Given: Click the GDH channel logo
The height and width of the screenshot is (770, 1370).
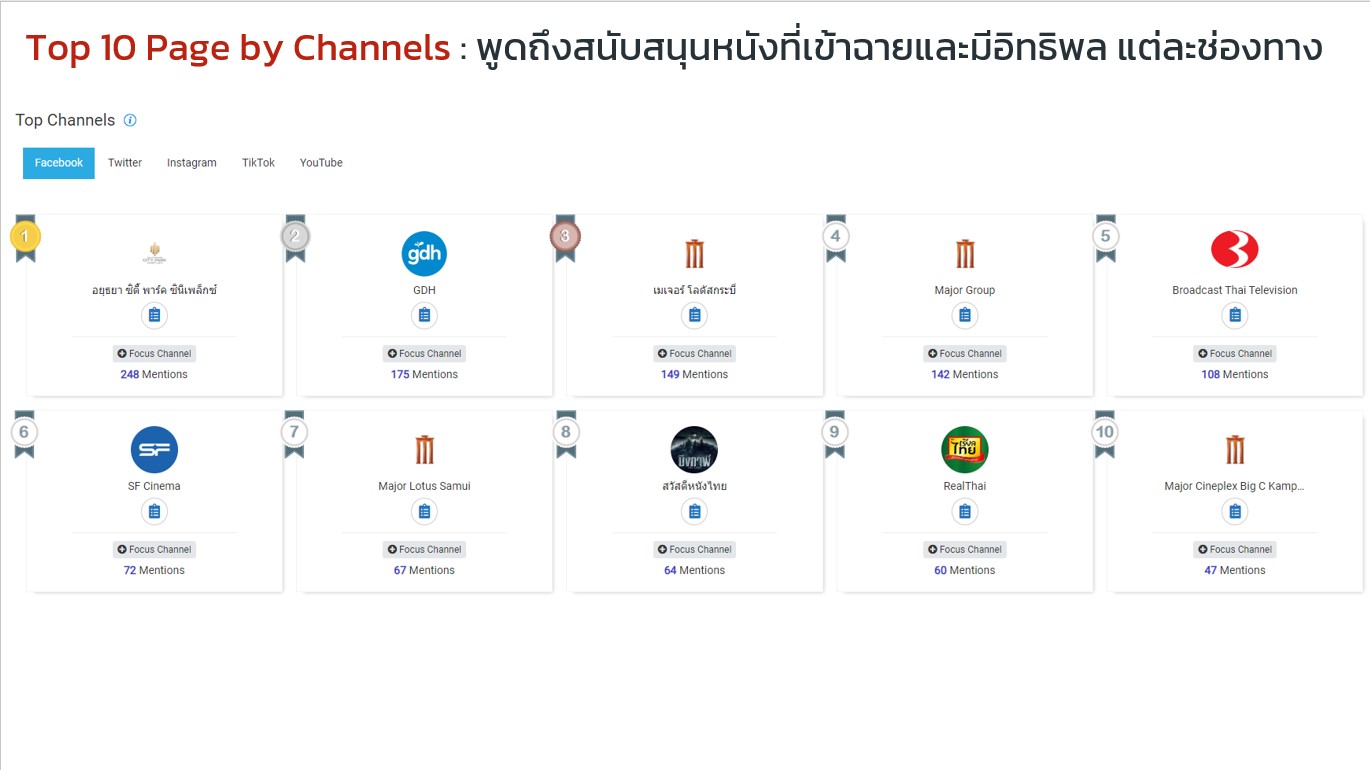Looking at the screenshot, I should [424, 254].
